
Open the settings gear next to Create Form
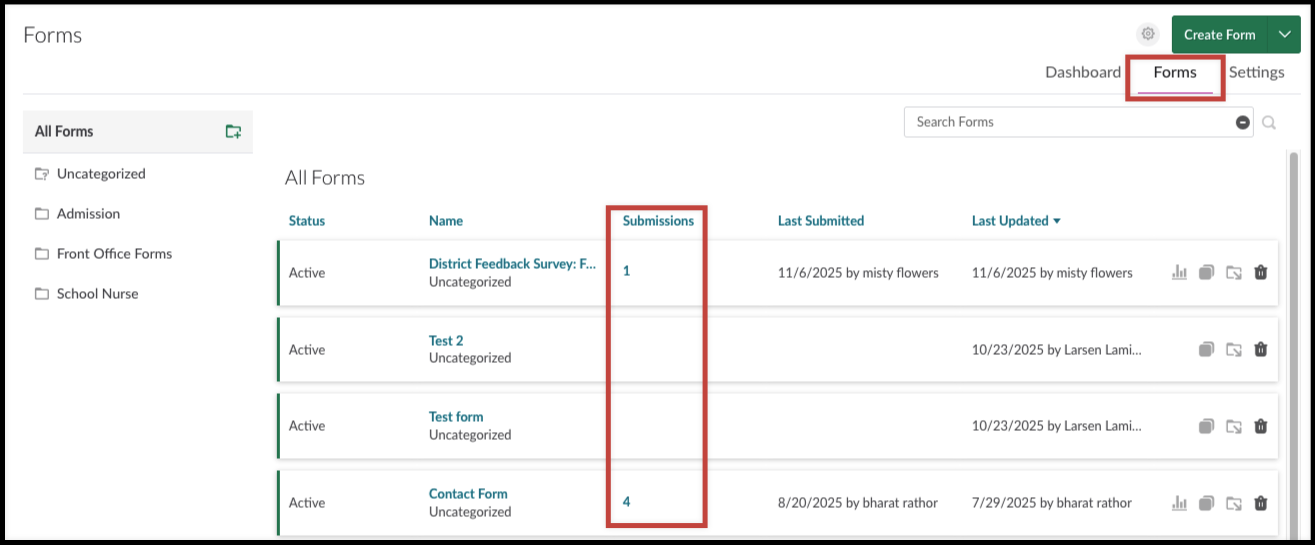click(1148, 34)
